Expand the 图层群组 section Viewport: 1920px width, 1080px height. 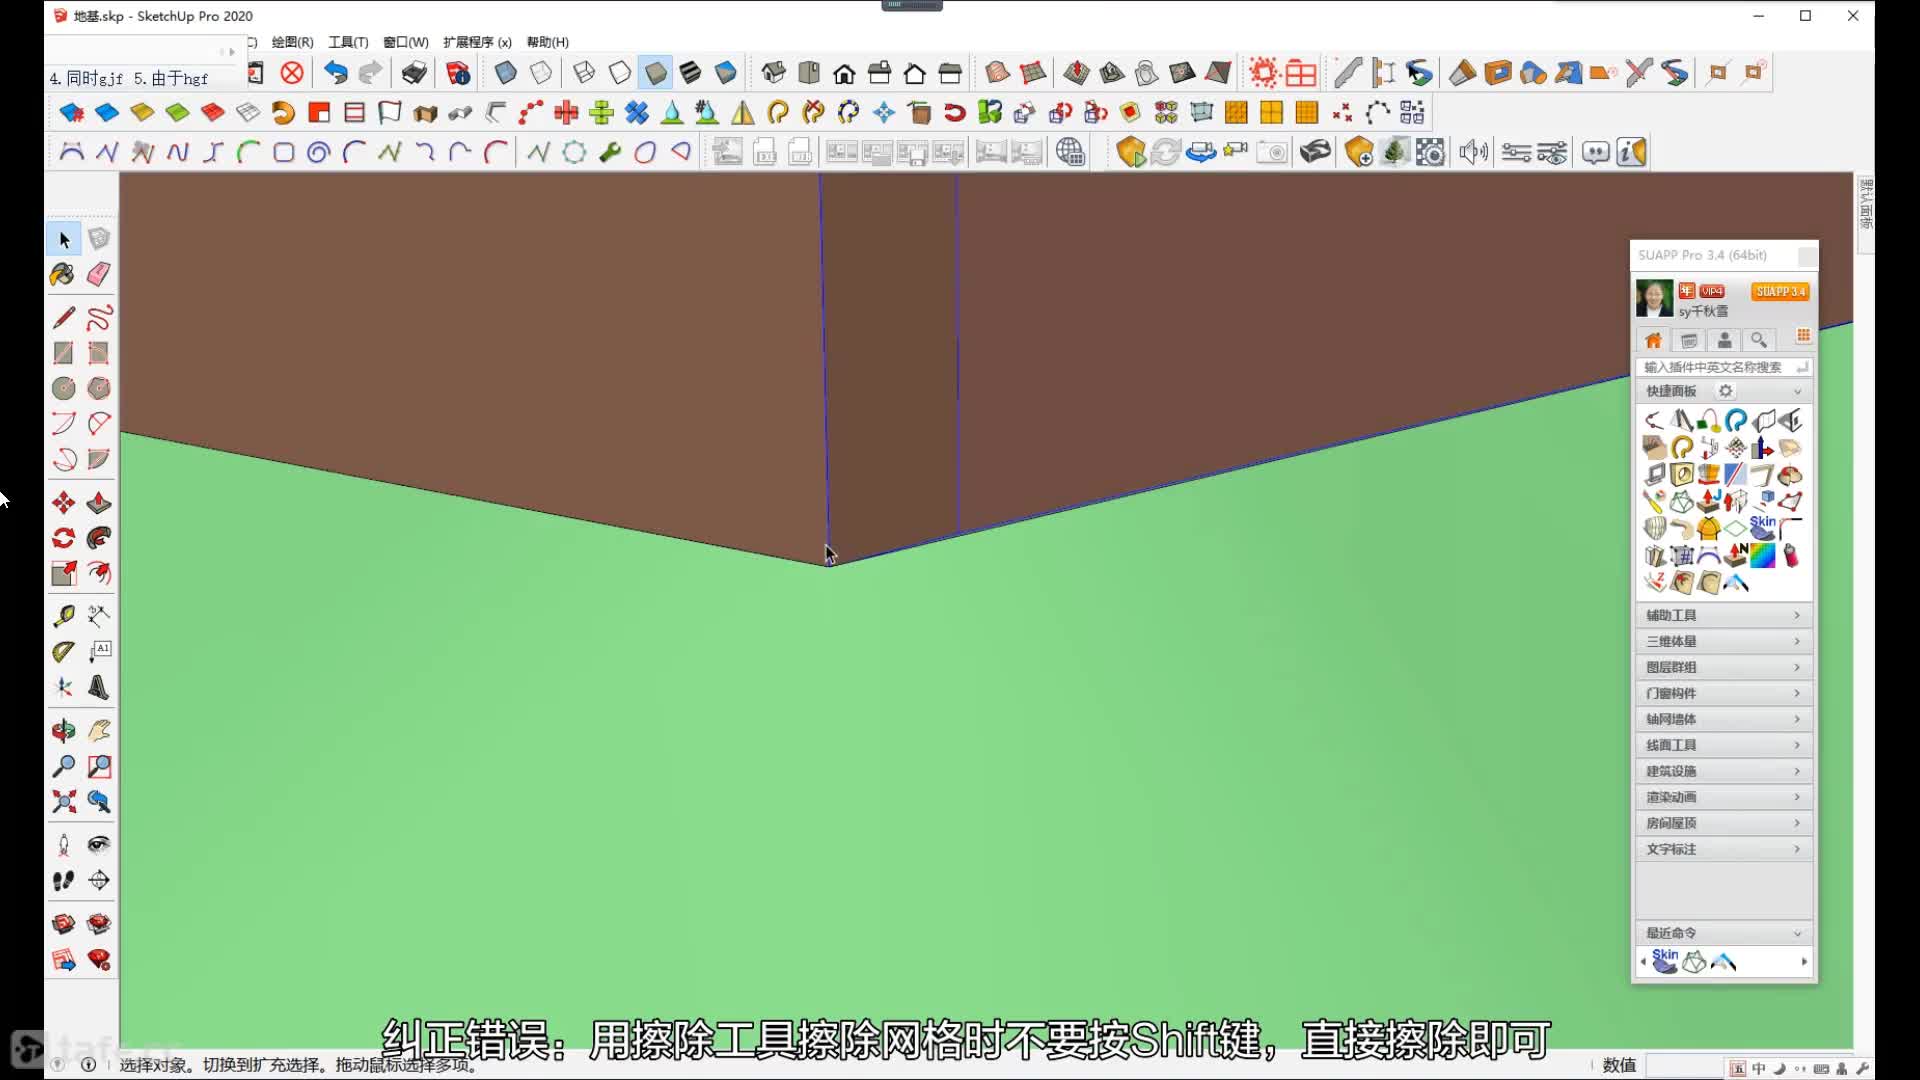[1724, 667]
